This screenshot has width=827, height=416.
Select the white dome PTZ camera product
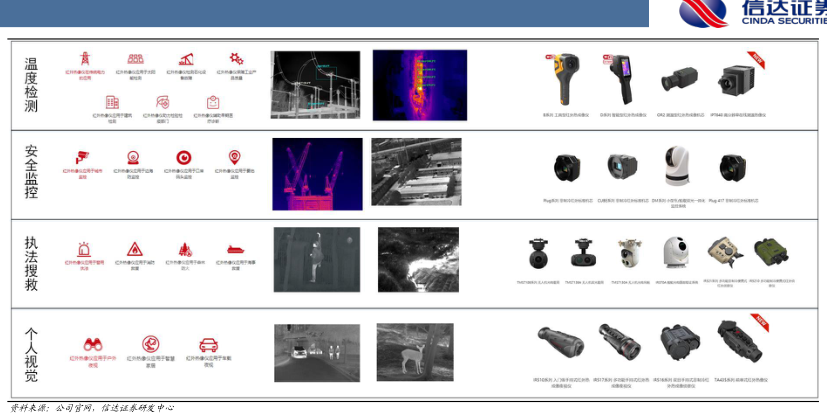click(676, 166)
